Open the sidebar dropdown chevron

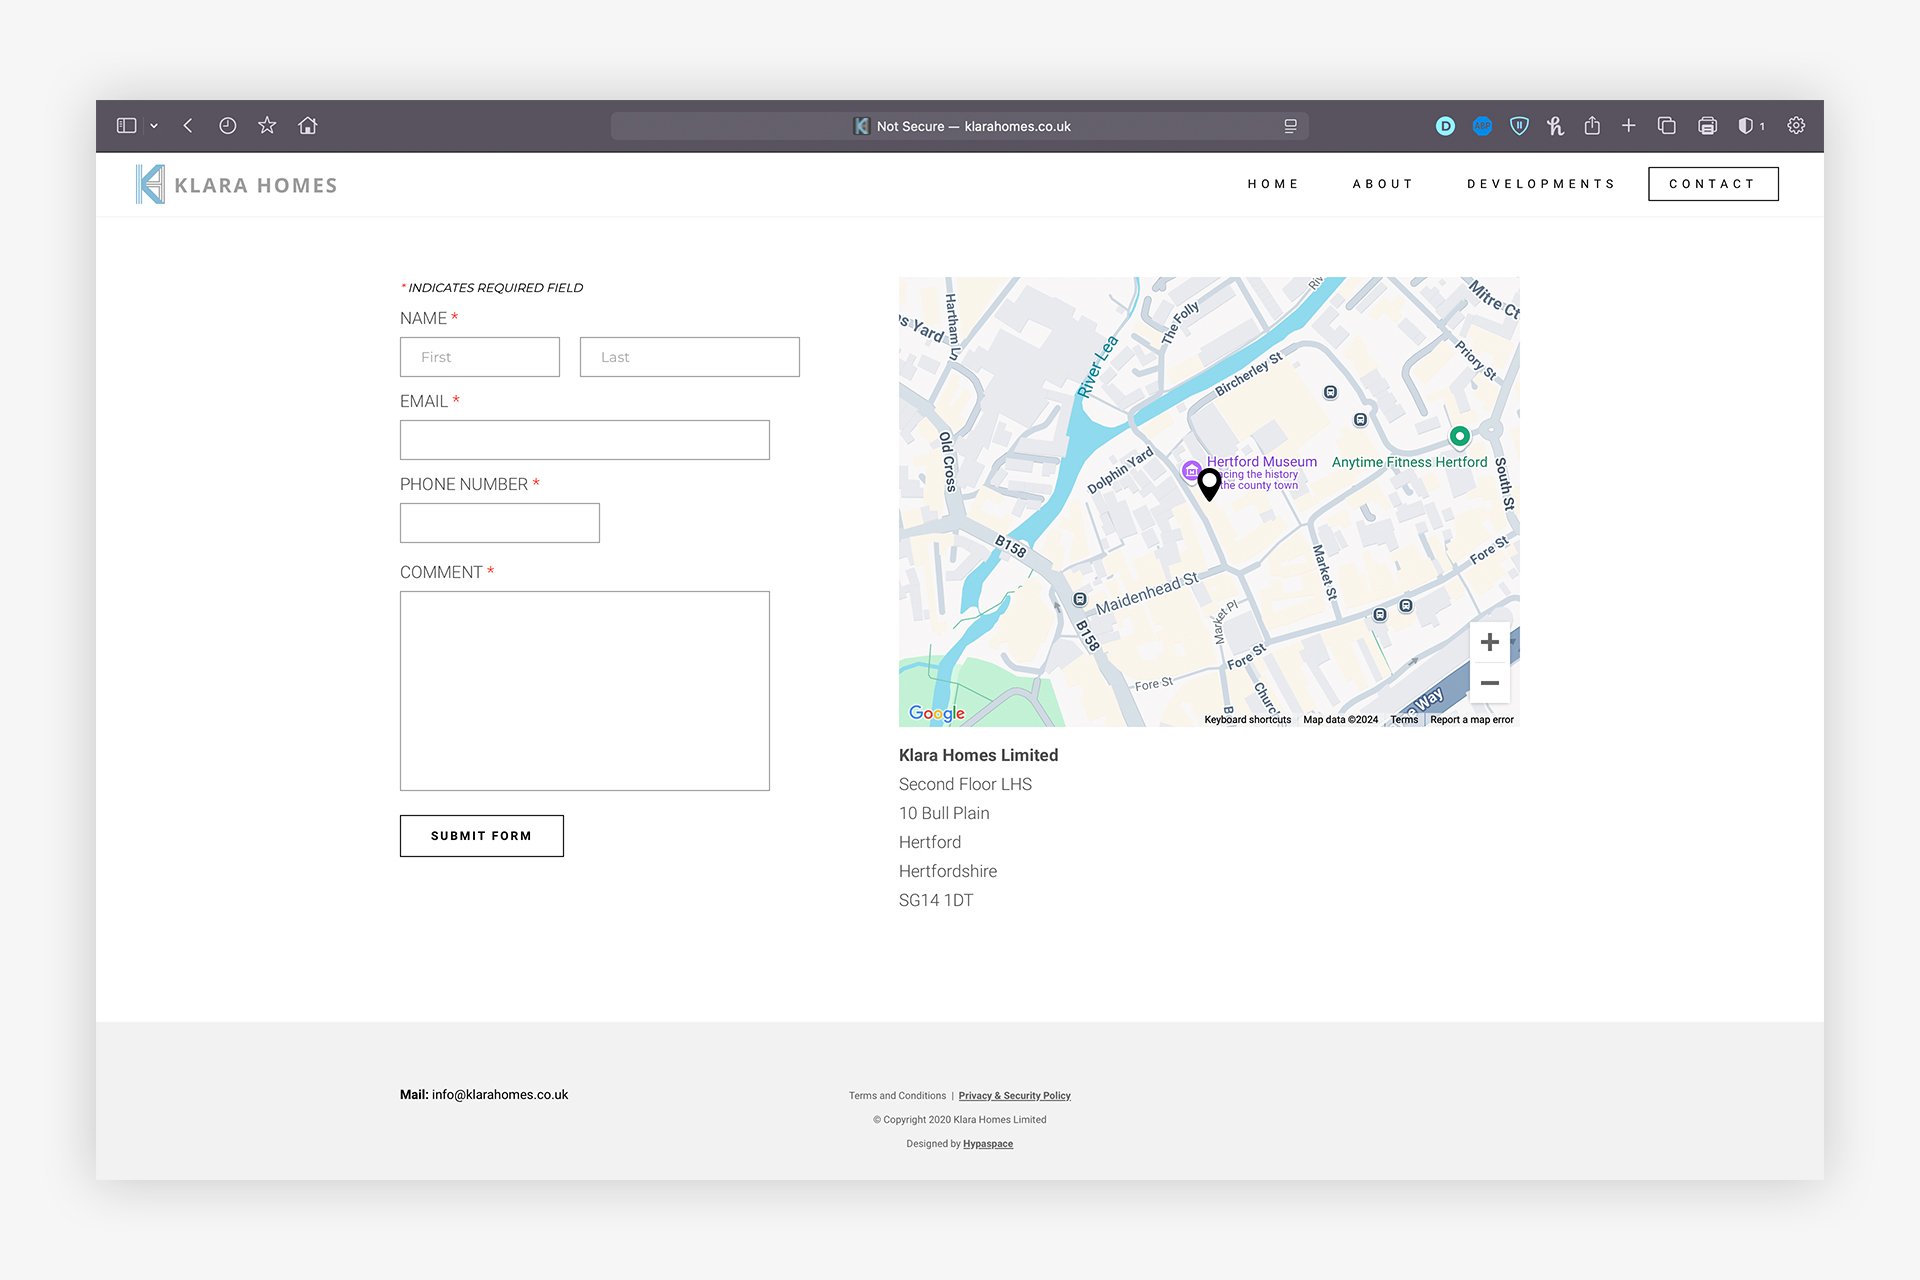pyautogui.click(x=154, y=126)
